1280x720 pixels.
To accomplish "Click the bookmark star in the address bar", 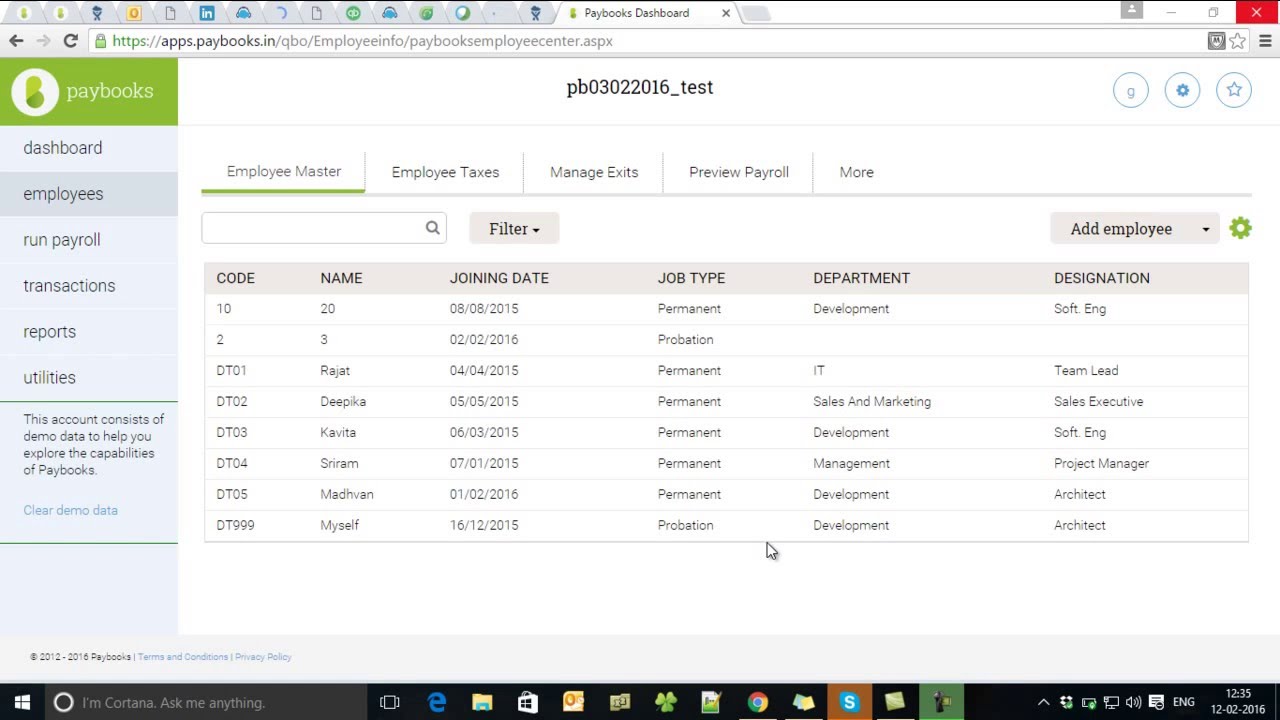I will (1237, 41).
